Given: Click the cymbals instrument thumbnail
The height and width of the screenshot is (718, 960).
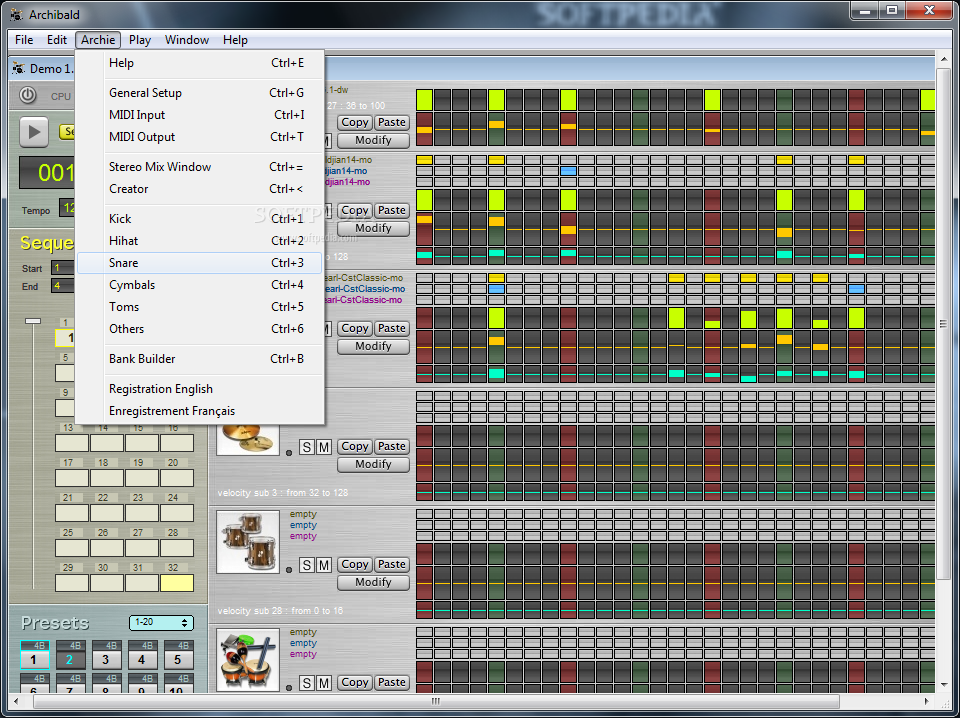Looking at the screenshot, I should 248,439.
